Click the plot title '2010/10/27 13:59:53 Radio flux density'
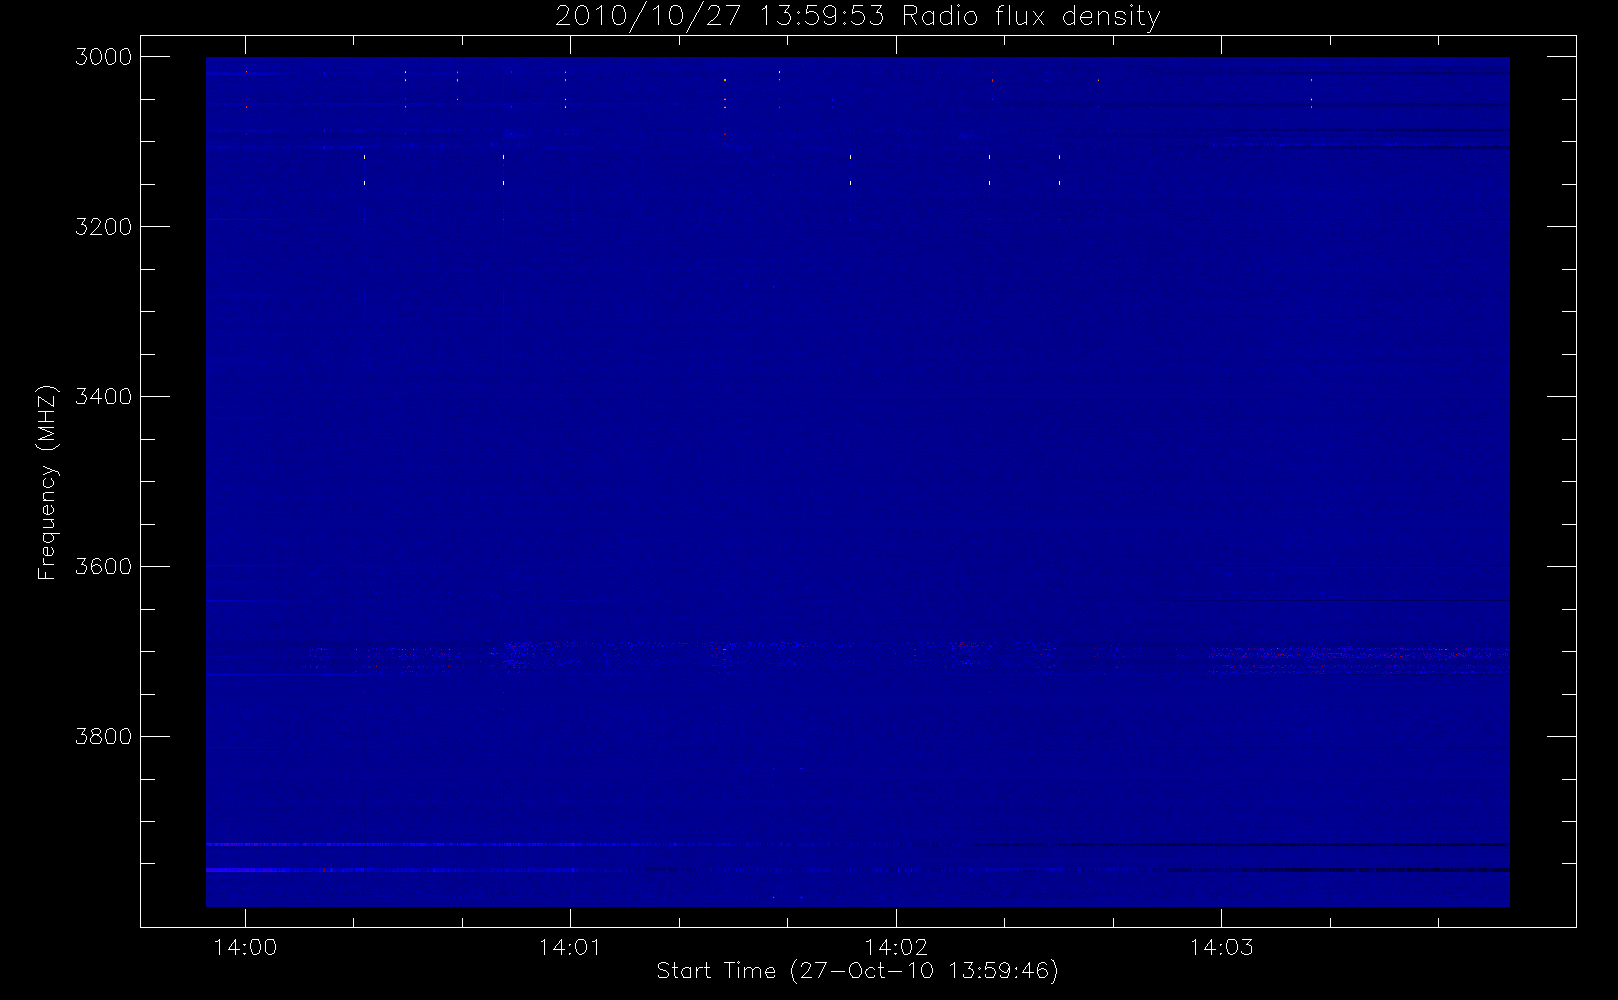This screenshot has height=1000, width=1618. 858,17
